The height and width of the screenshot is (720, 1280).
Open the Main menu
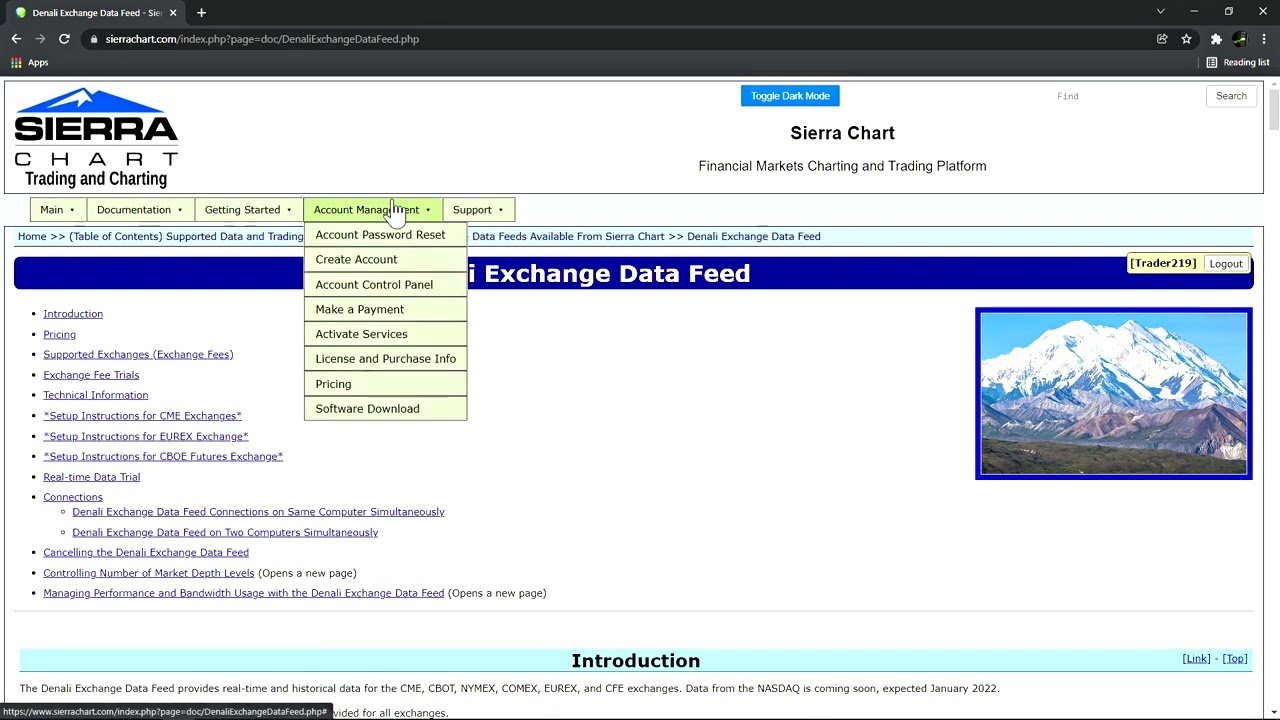coord(57,210)
